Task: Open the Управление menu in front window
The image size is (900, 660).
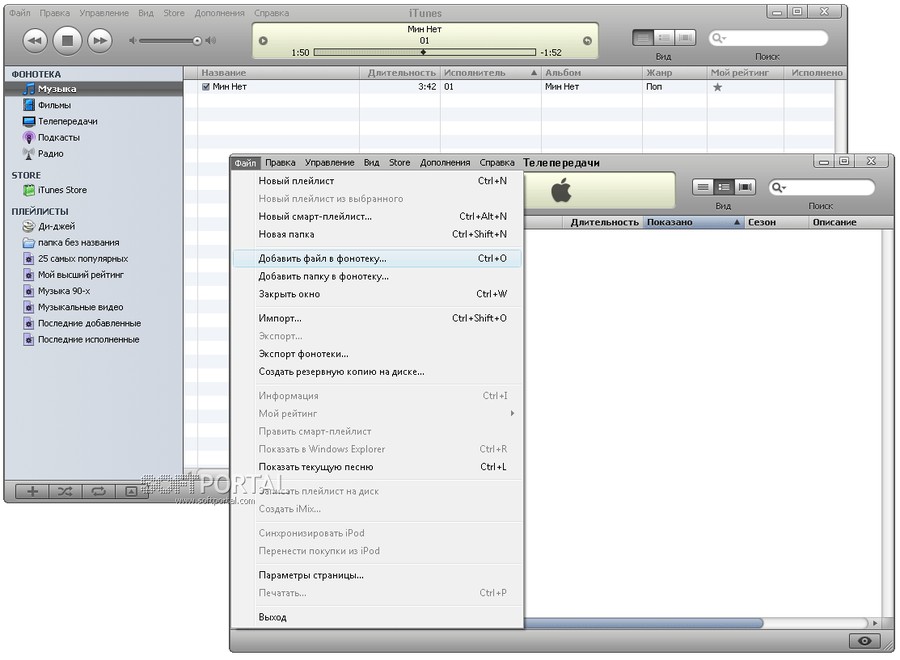Action: tap(329, 163)
